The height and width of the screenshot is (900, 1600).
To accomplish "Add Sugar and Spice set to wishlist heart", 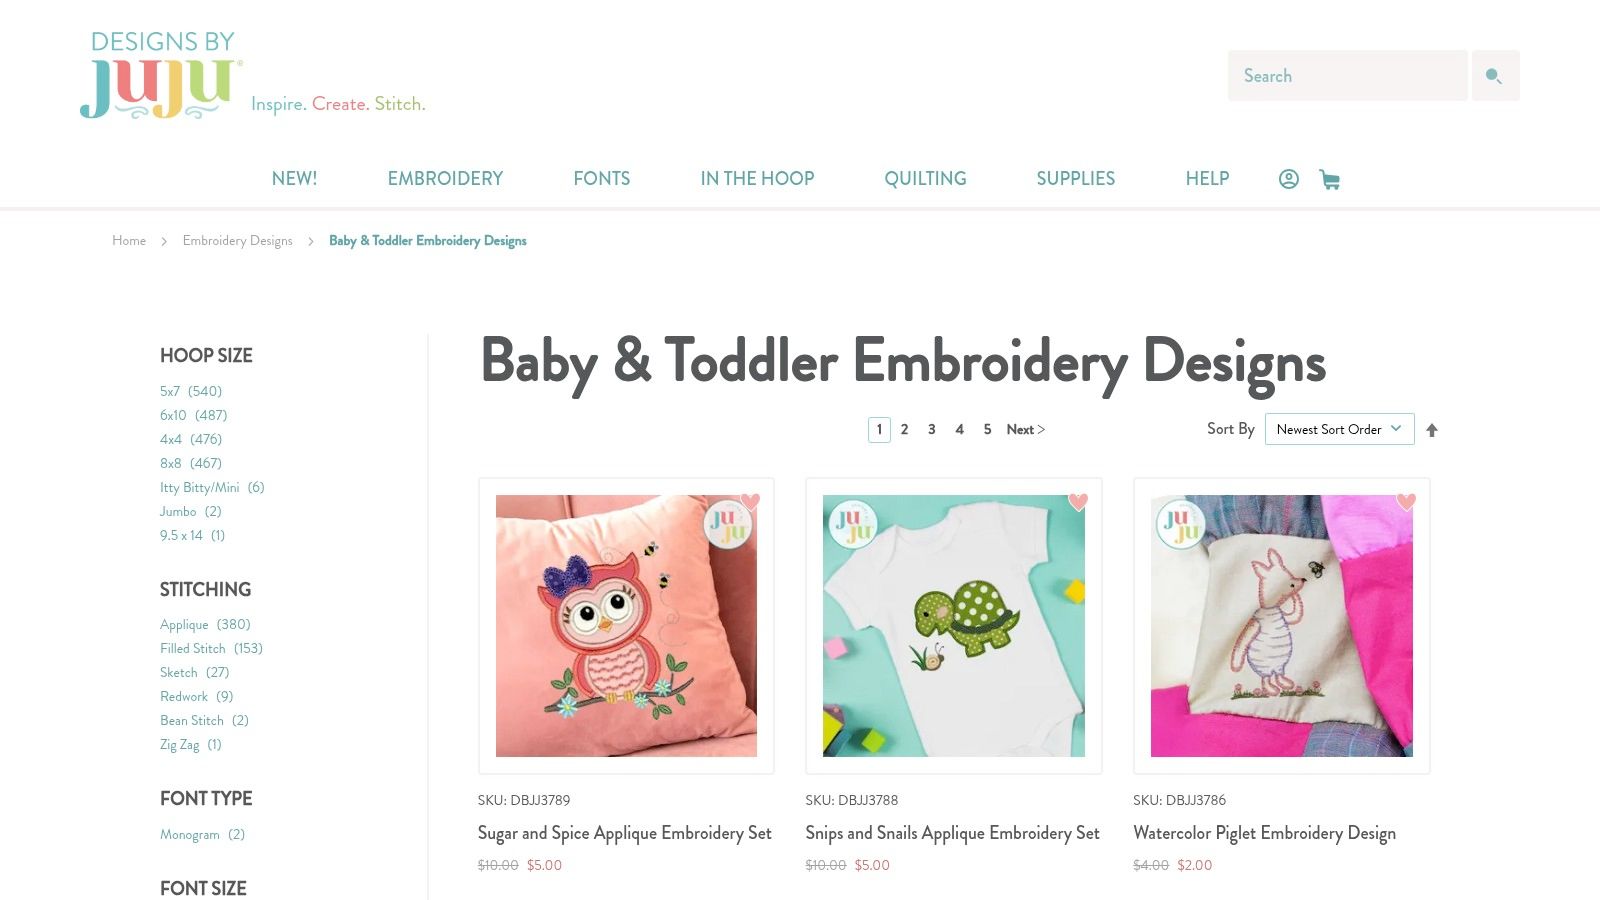I will point(751,501).
